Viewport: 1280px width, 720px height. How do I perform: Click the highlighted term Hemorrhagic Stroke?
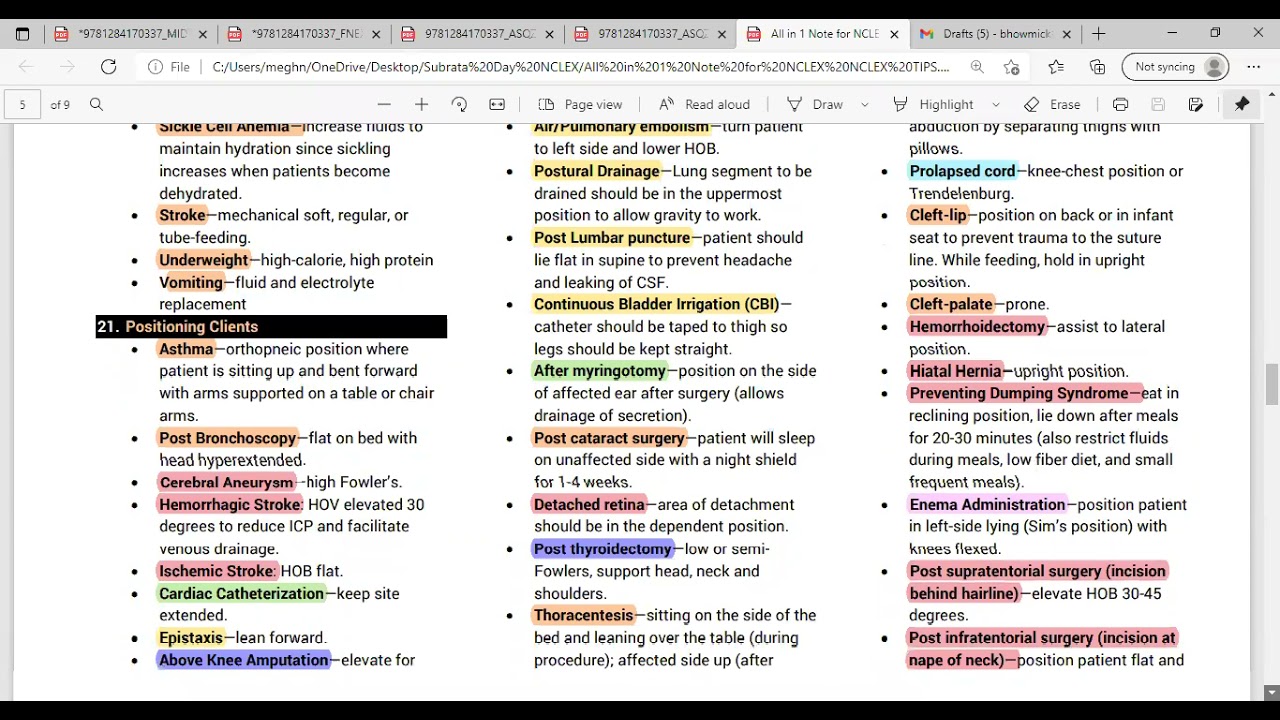pos(230,504)
